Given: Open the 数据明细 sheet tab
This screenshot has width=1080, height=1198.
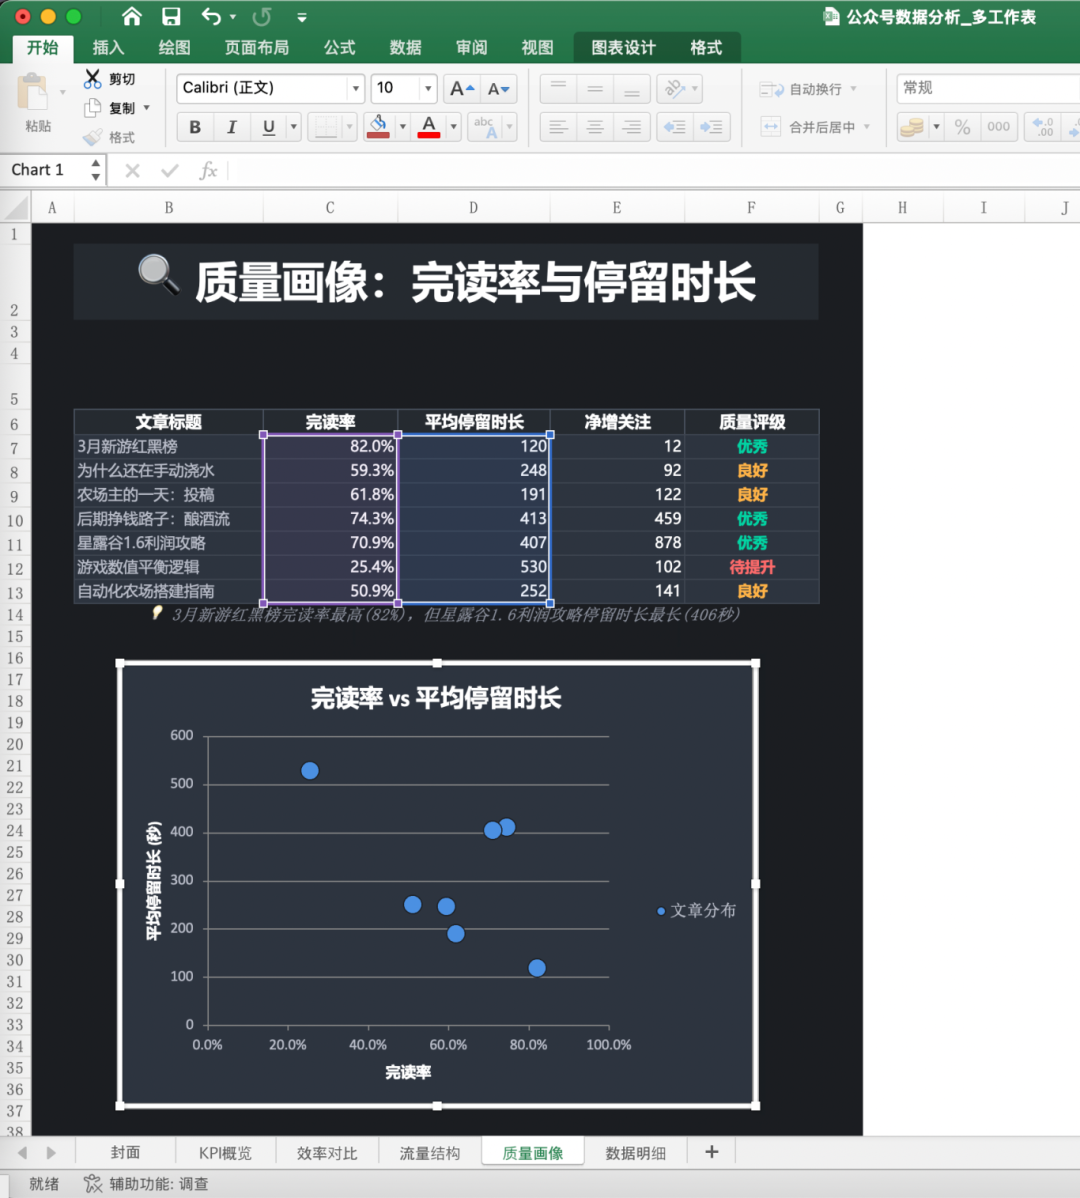Looking at the screenshot, I should pyautogui.click(x=635, y=1153).
